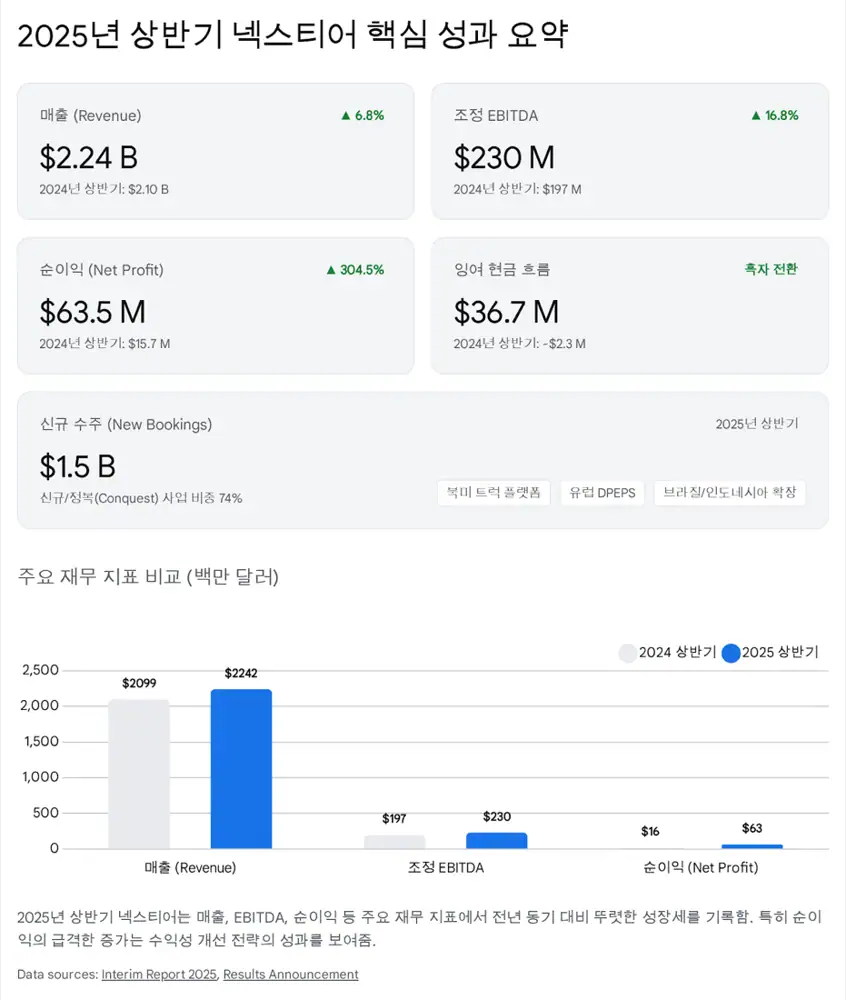Click the 2025년 상반기 넥스티어 page title
This screenshot has height=1000, width=846.
[292, 34]
